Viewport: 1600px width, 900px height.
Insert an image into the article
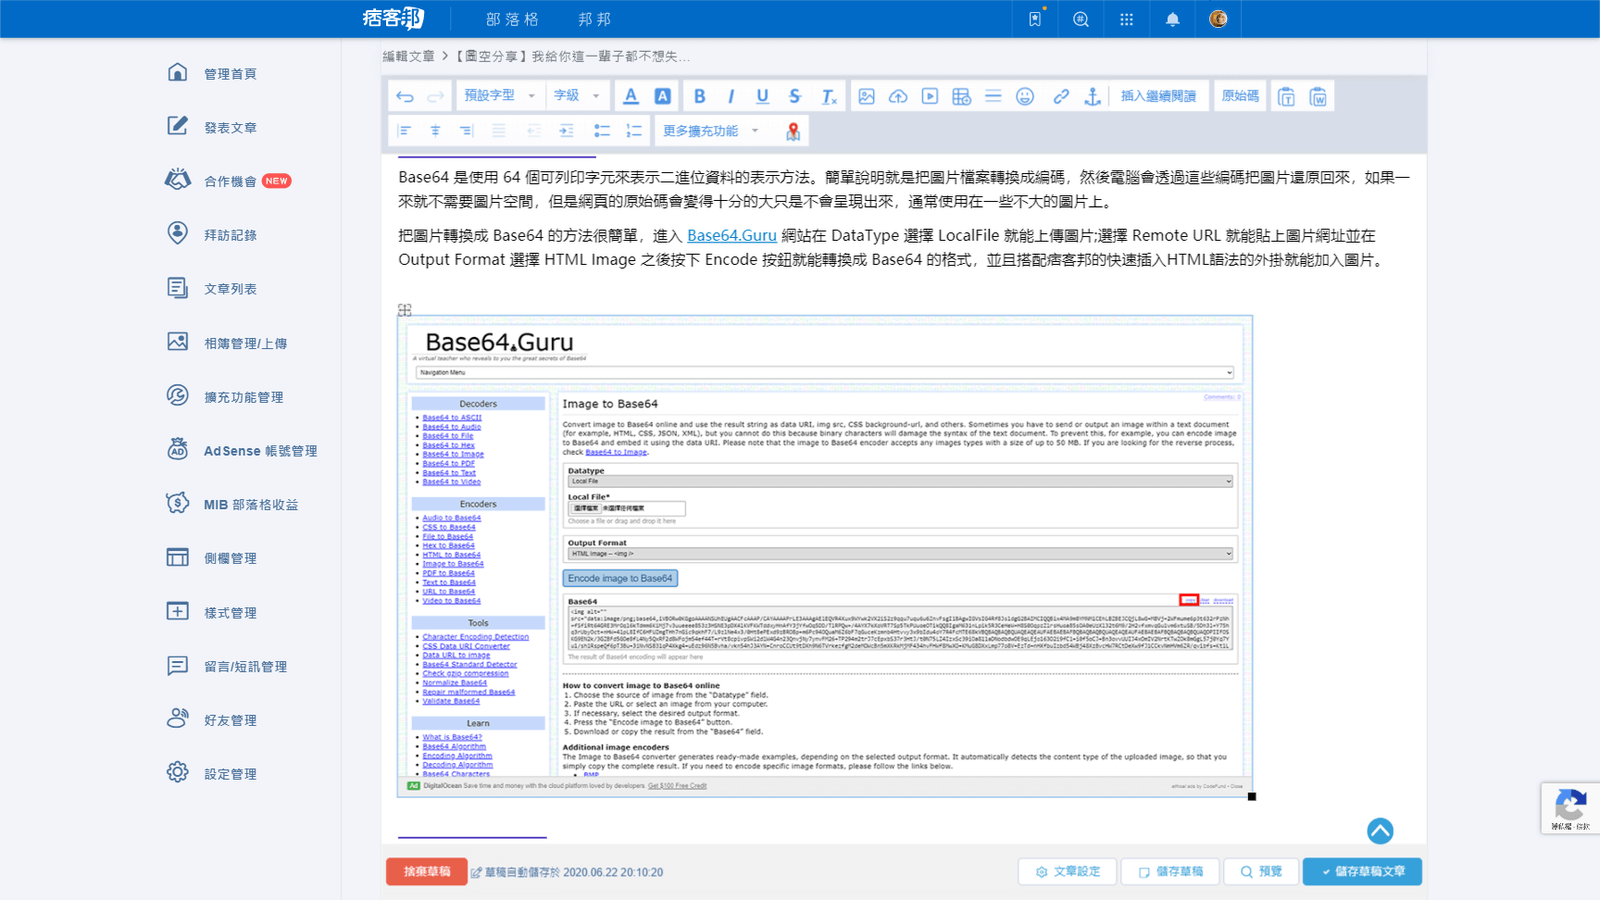click(x=866, y=95)
